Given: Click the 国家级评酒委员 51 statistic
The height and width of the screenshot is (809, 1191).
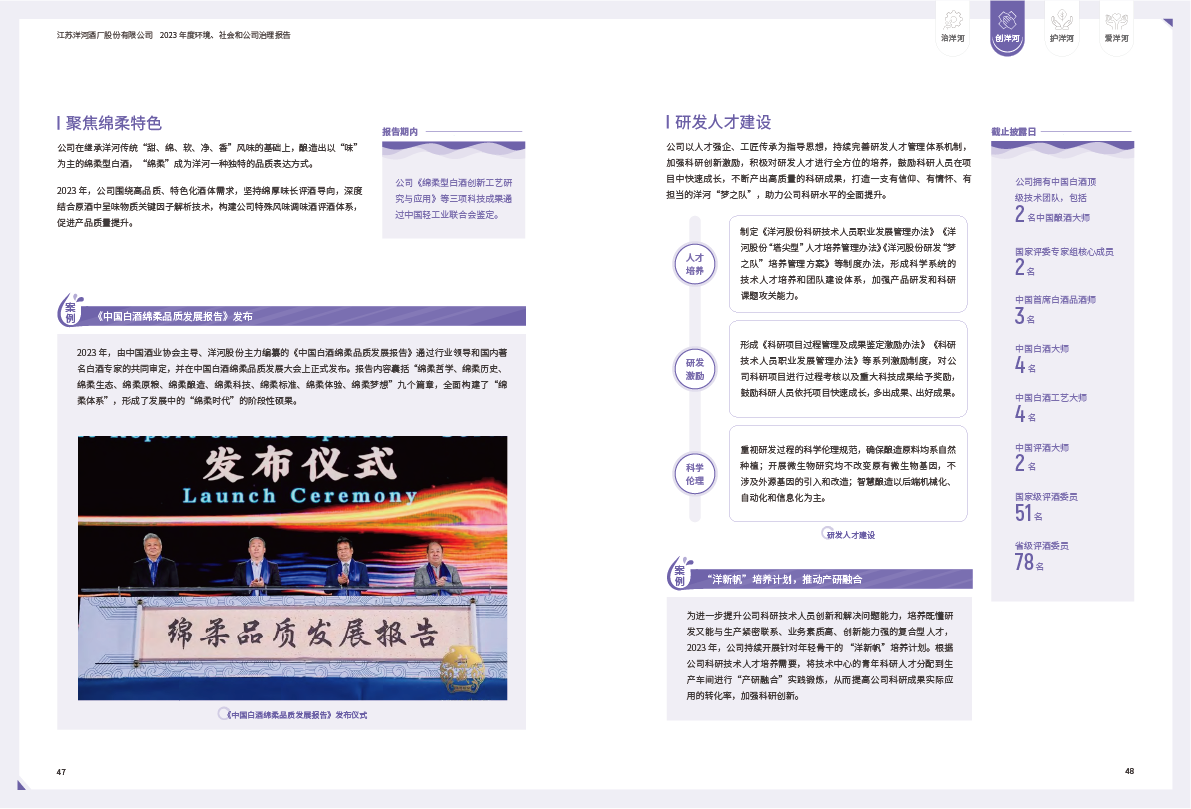Looking at the screenshot, I should (1039, 507).
